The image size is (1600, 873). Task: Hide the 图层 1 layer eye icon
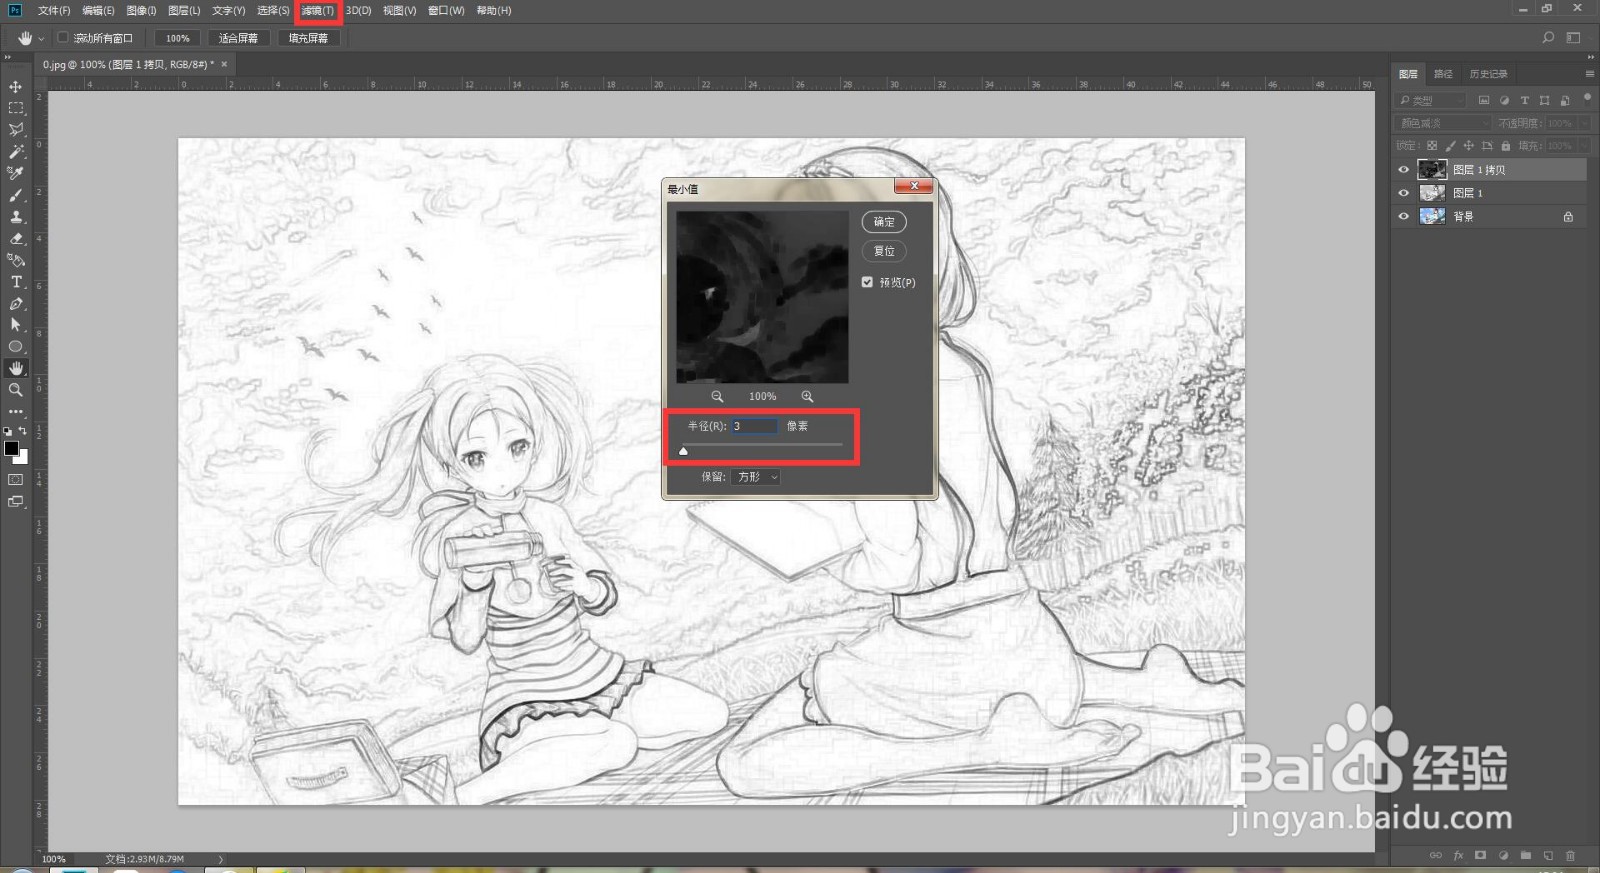pyautogui.click(x=1403, y=193)
